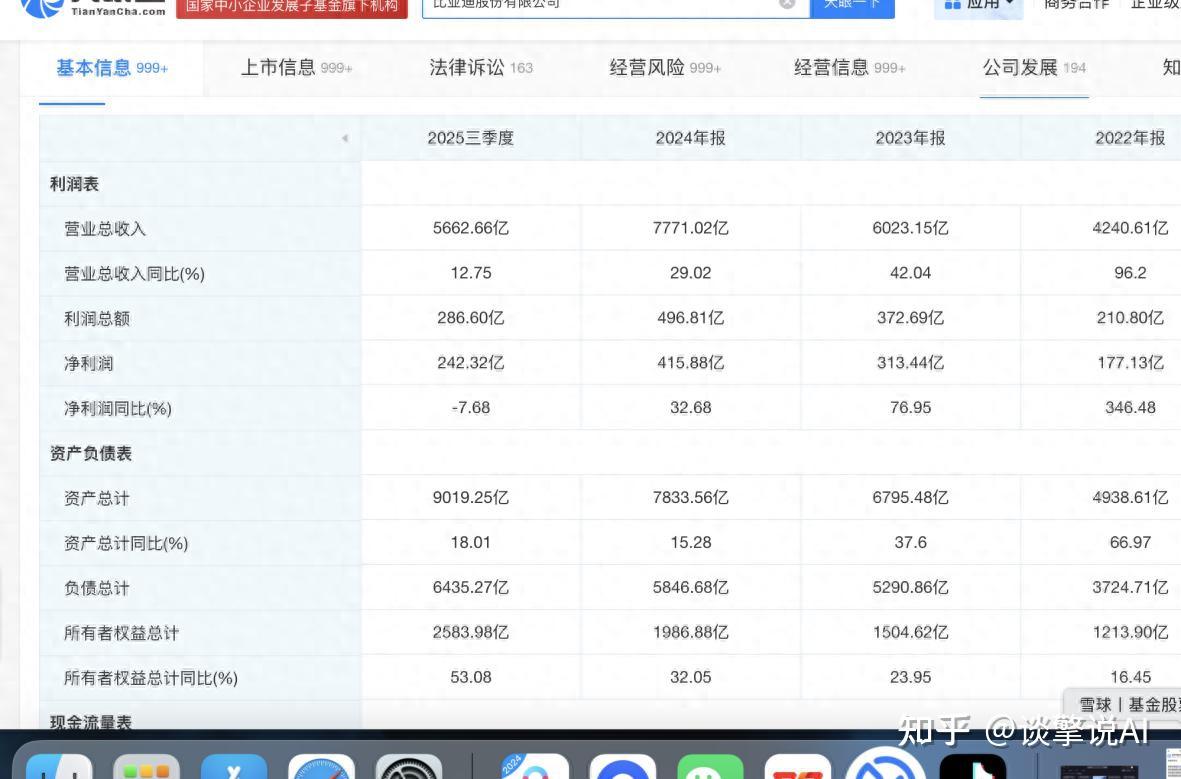This screenshot has height=779, width=1181.
Task: Click the 9019.25亿 total assets cell
Action: [471, 497]
